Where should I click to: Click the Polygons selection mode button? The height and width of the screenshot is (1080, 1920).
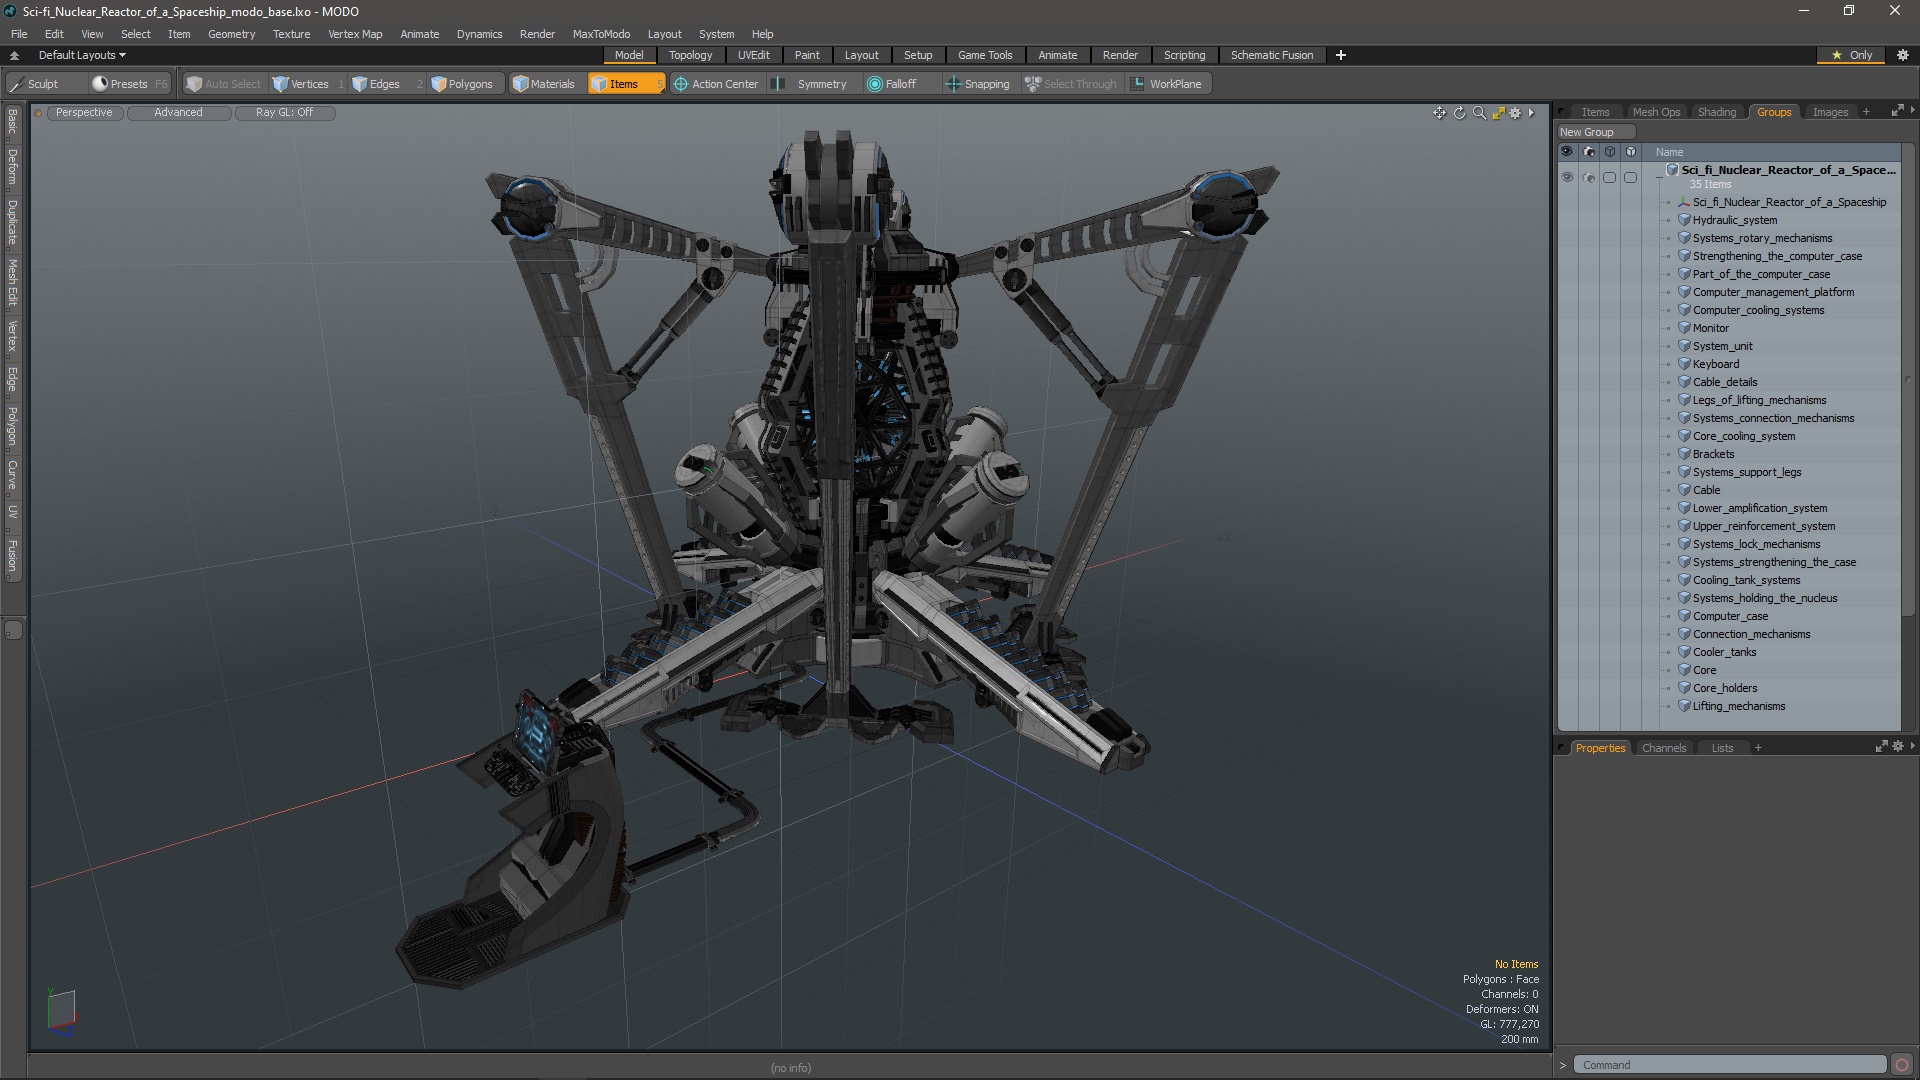point(462,84)
